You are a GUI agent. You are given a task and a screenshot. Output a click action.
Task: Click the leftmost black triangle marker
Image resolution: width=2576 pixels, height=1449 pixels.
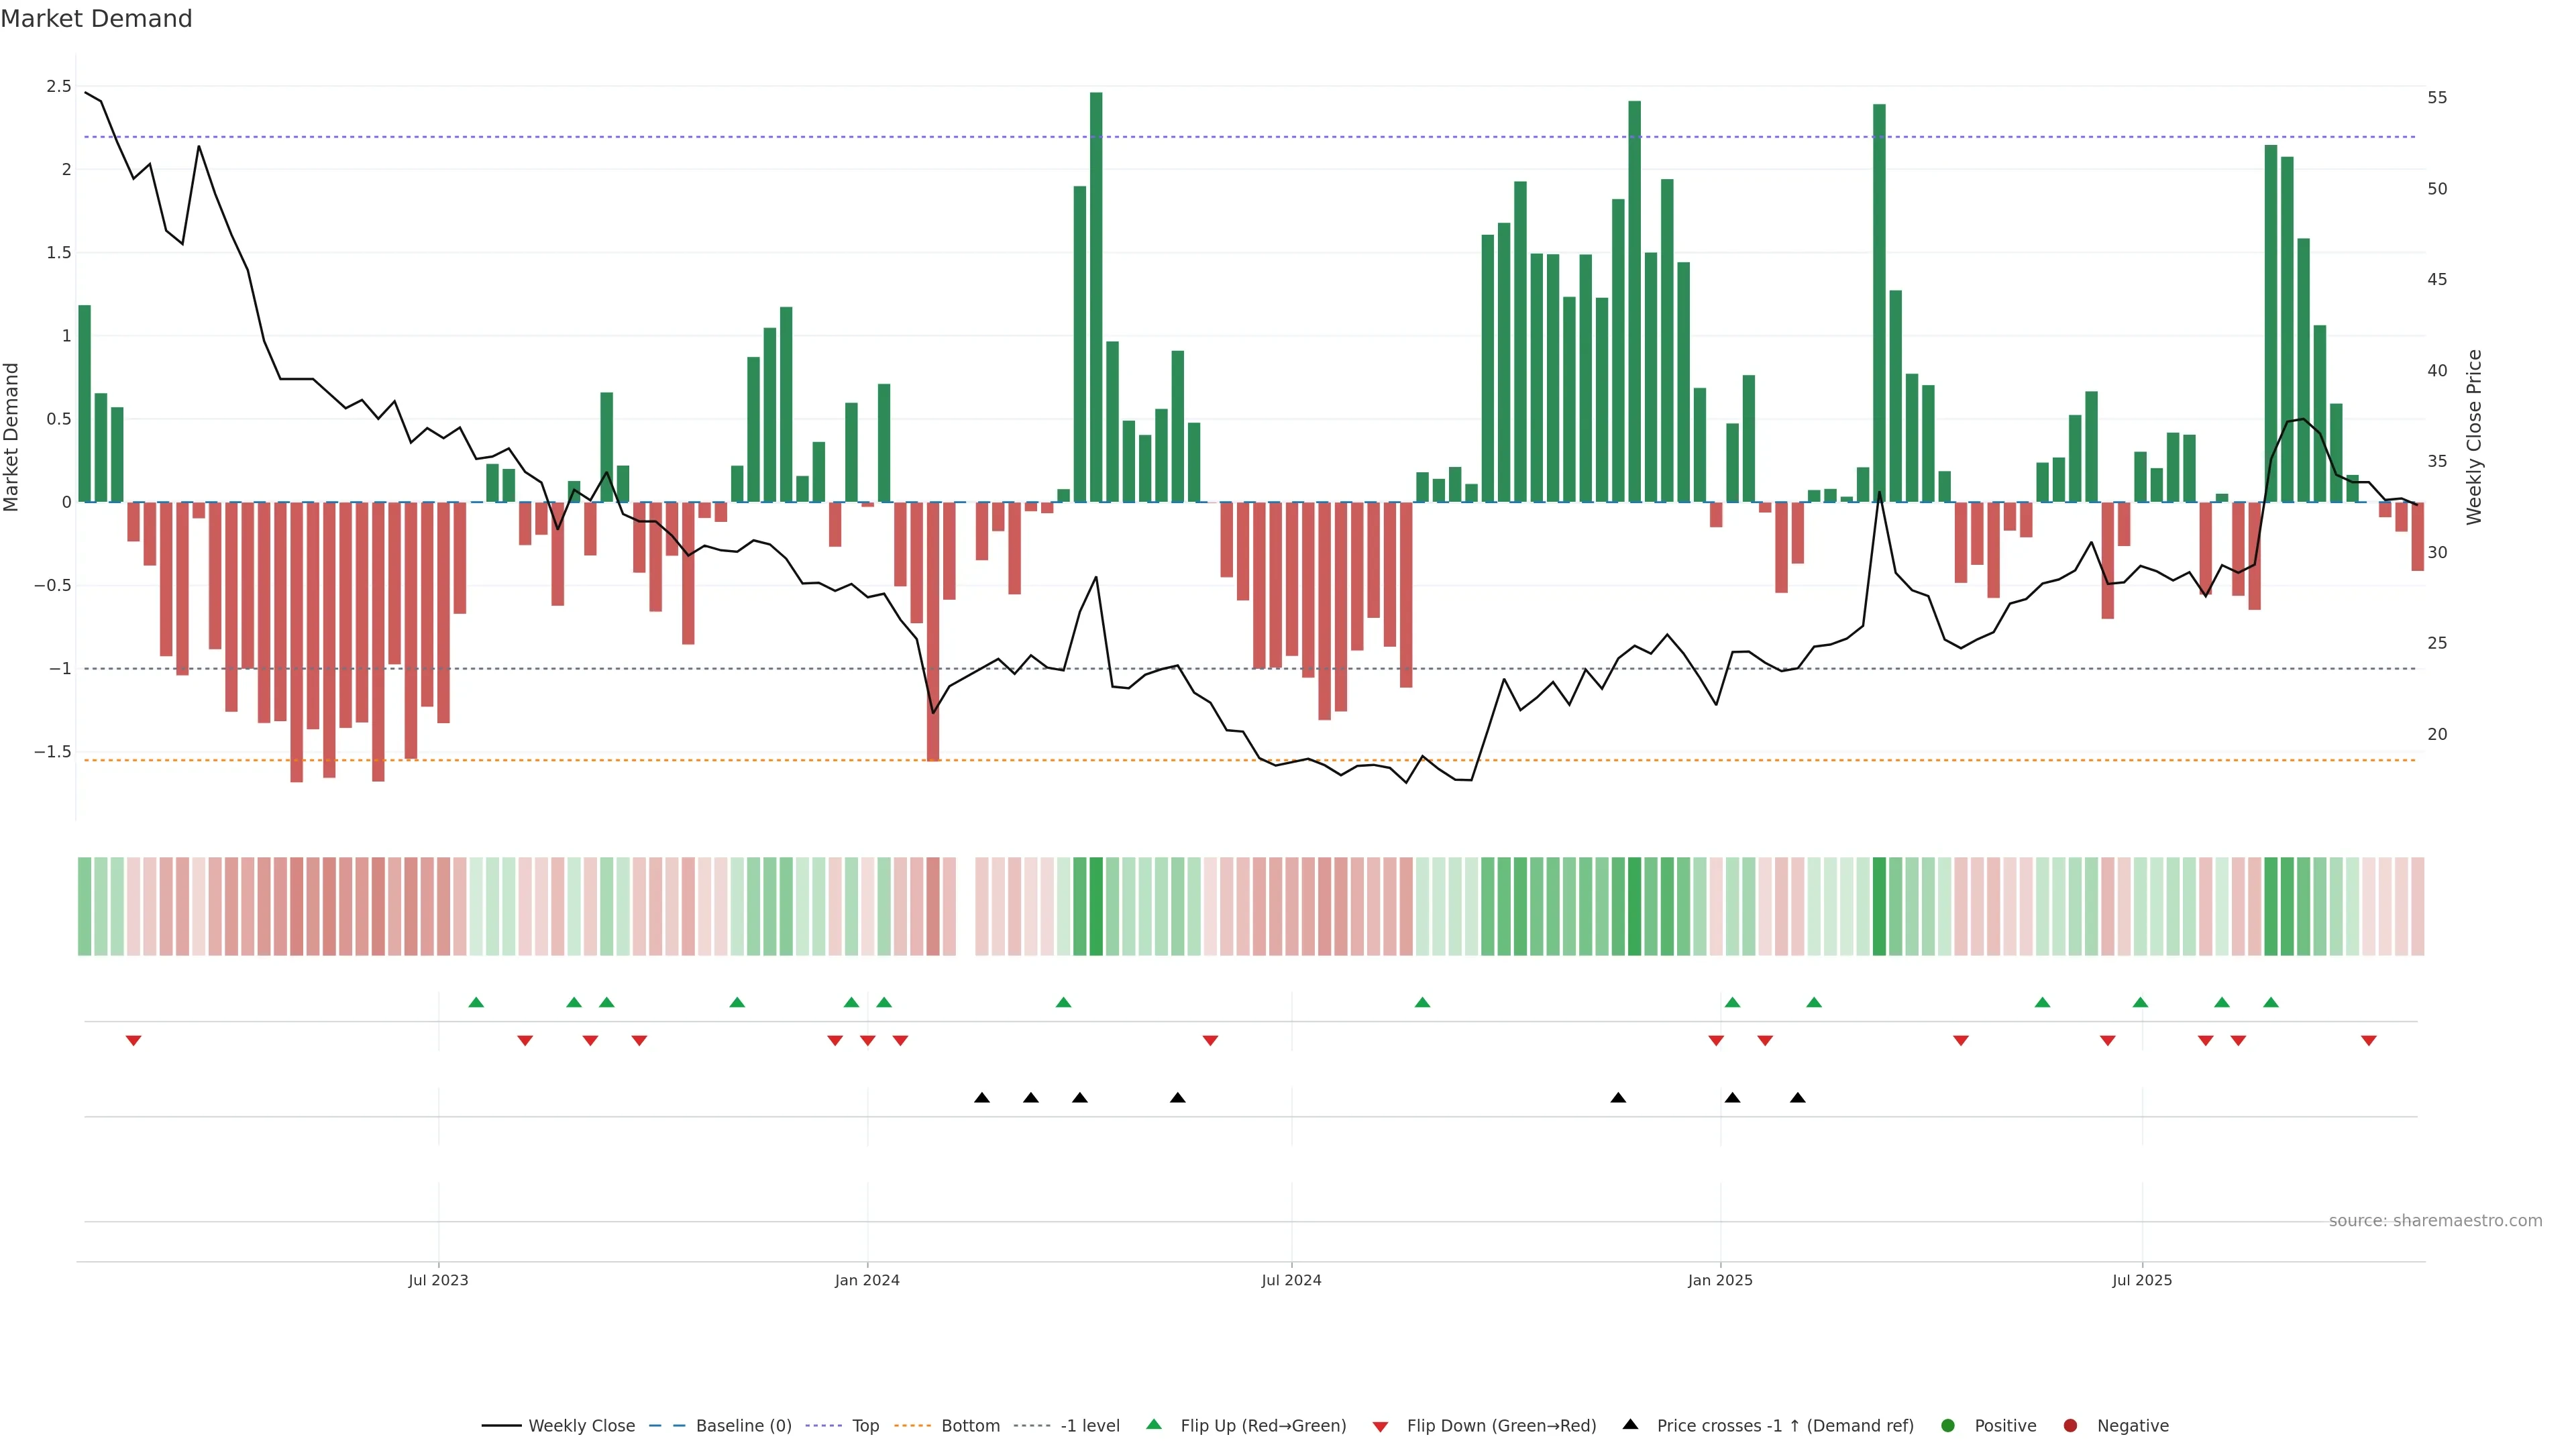tap(982, 1097)
